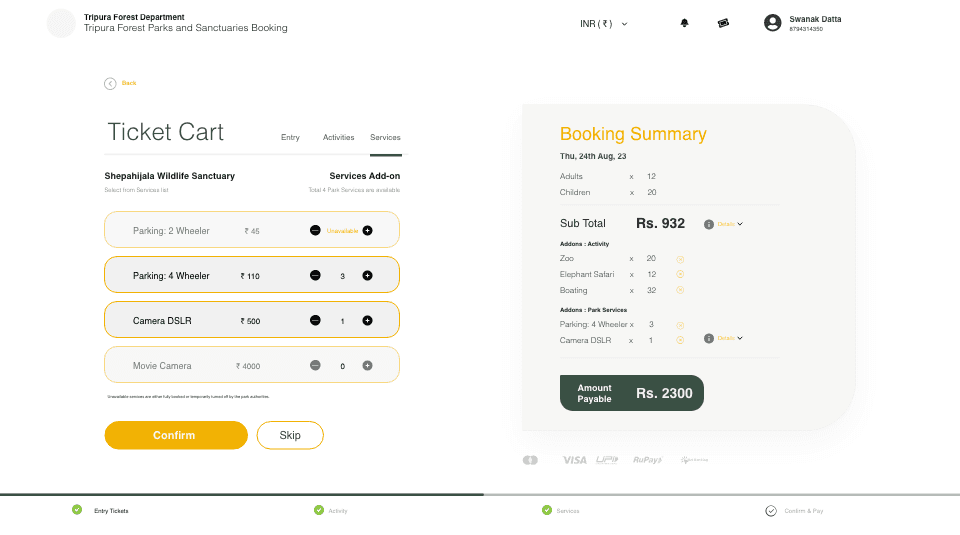Viewport: 960px width, 535px height.
Task: Select Activity progress step
Action: [331, 511]
